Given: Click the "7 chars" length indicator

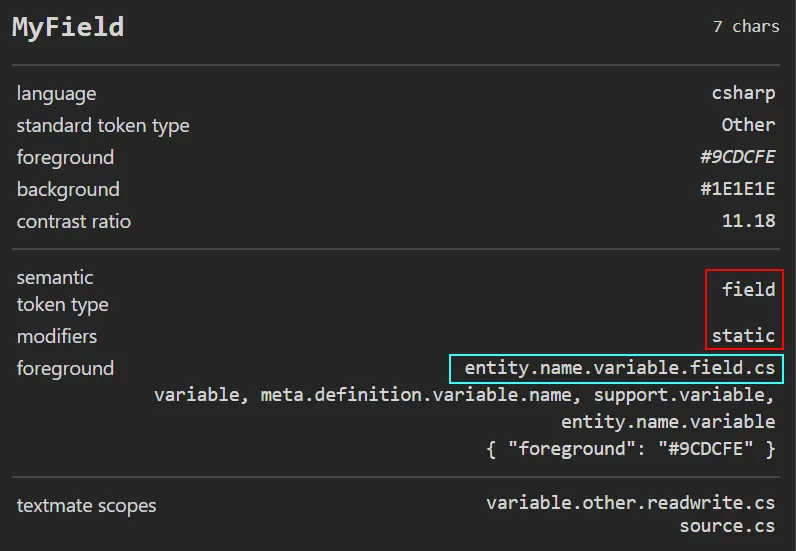Looking at the screenshot, I should coord(745,27).
